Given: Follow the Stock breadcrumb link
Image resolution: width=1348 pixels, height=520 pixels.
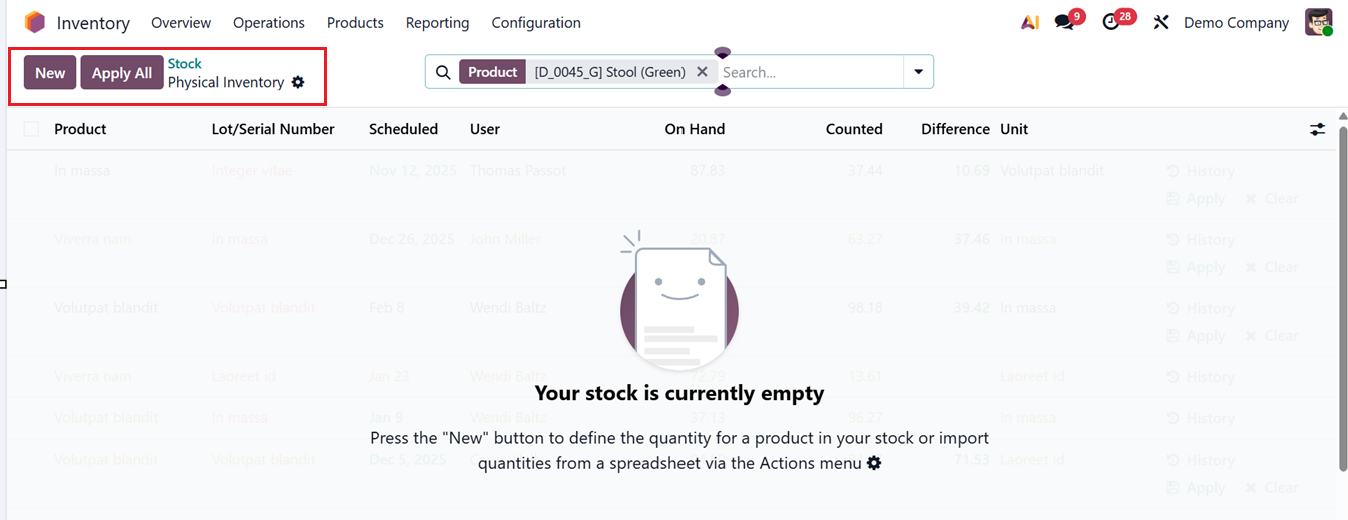Looking at the screenshot, I should click(x=185, y=63).
